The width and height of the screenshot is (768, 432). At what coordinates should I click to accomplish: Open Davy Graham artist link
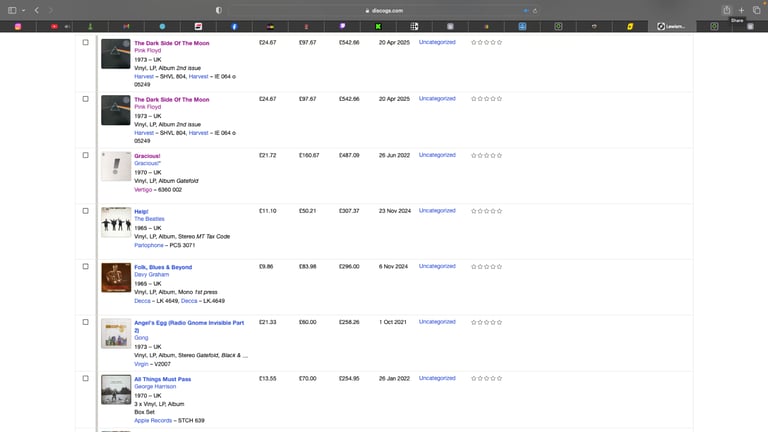[151, 275]
